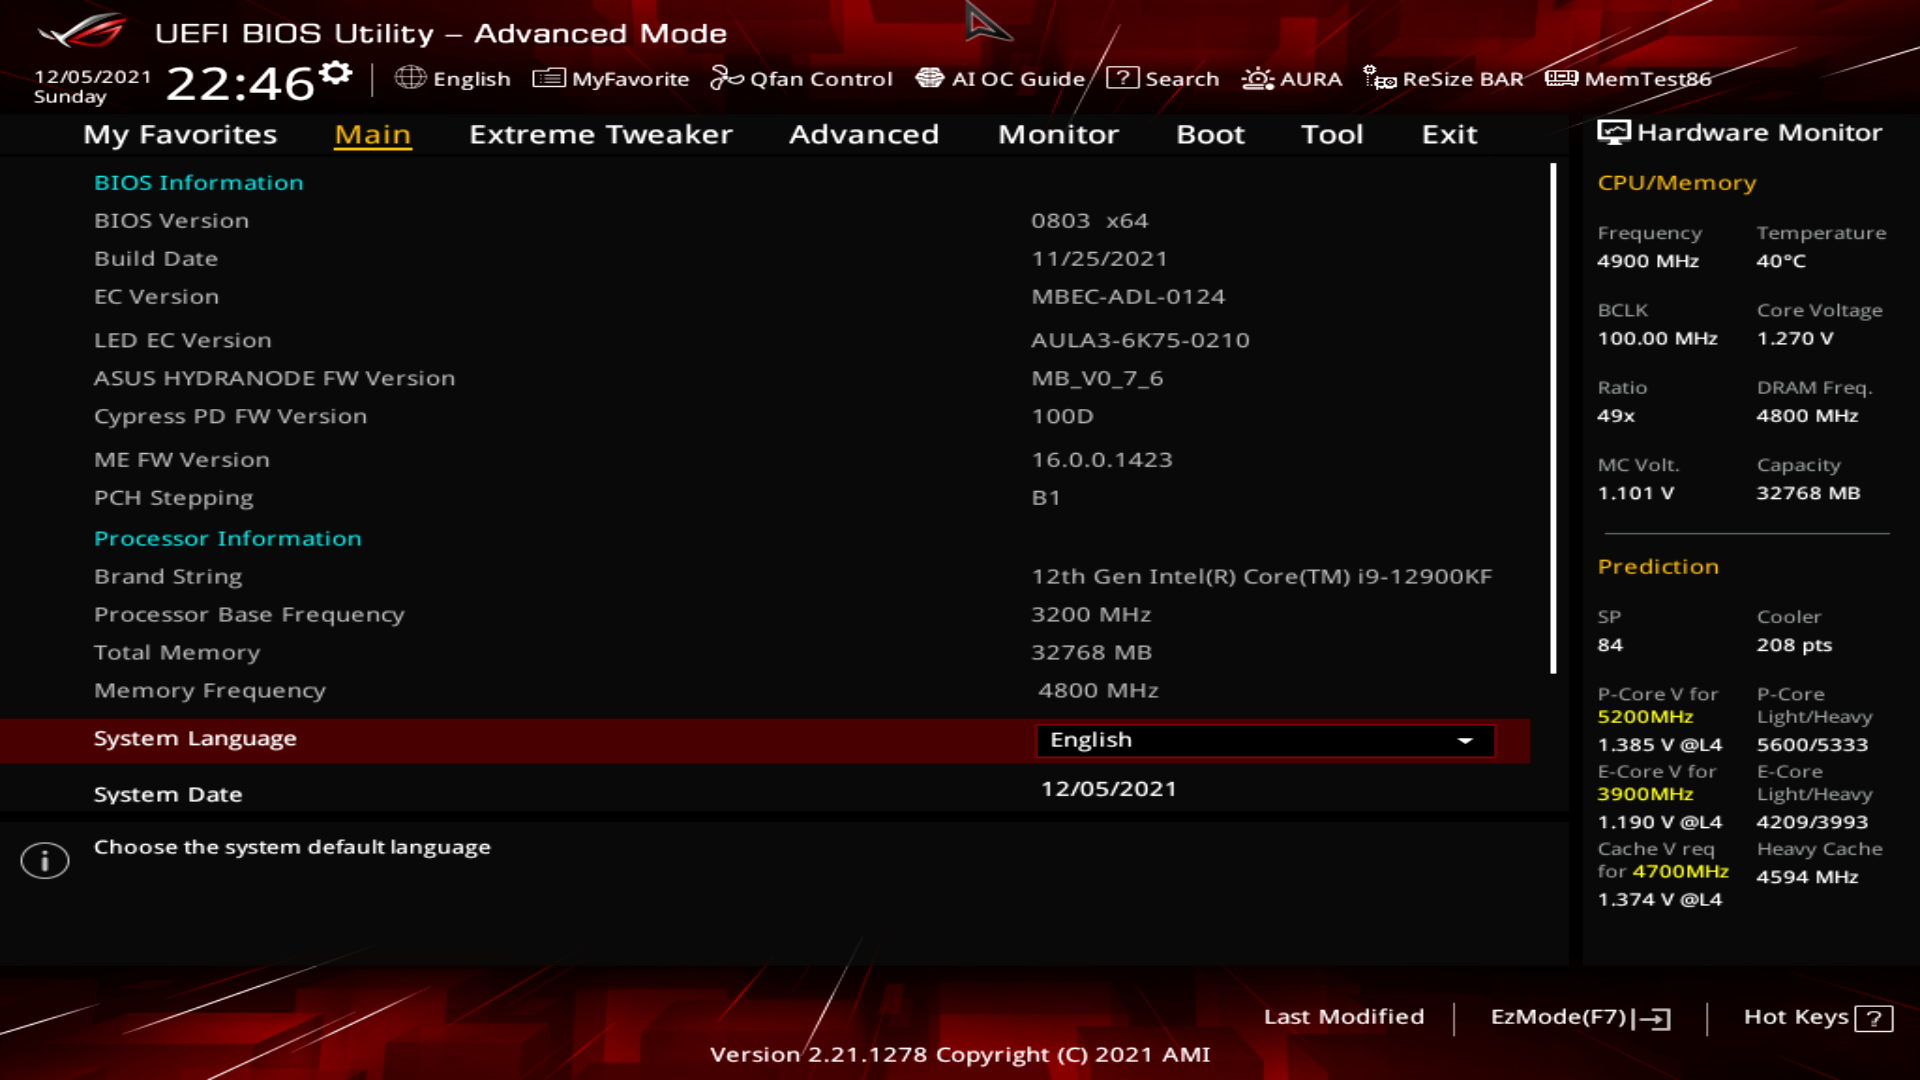Switch to the Extreme Tweaker tab
Screen dimensions: 1920x1080
coord(600,135)
